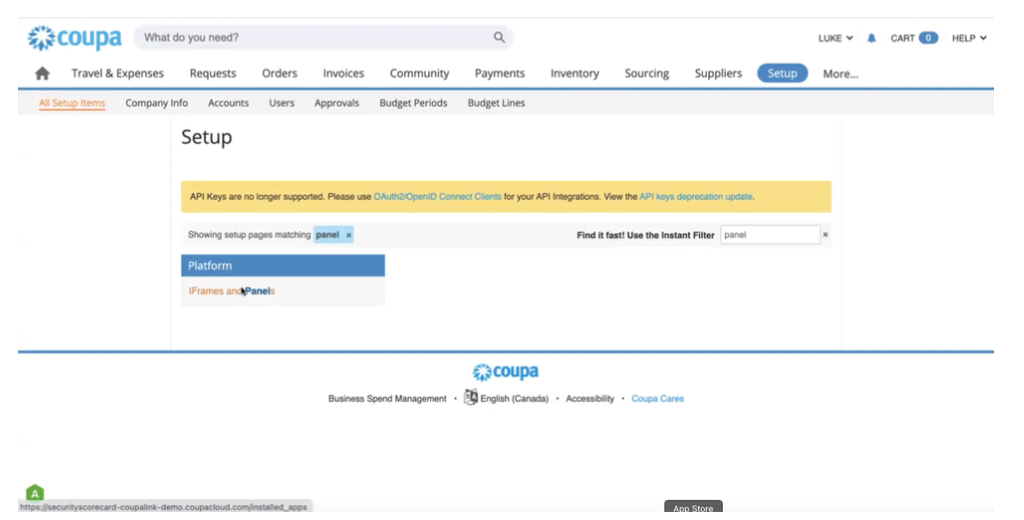Open Budget Lines submenu item
Screen dimensions: 1024x520
pyautogui.click(x=496, y=103)
